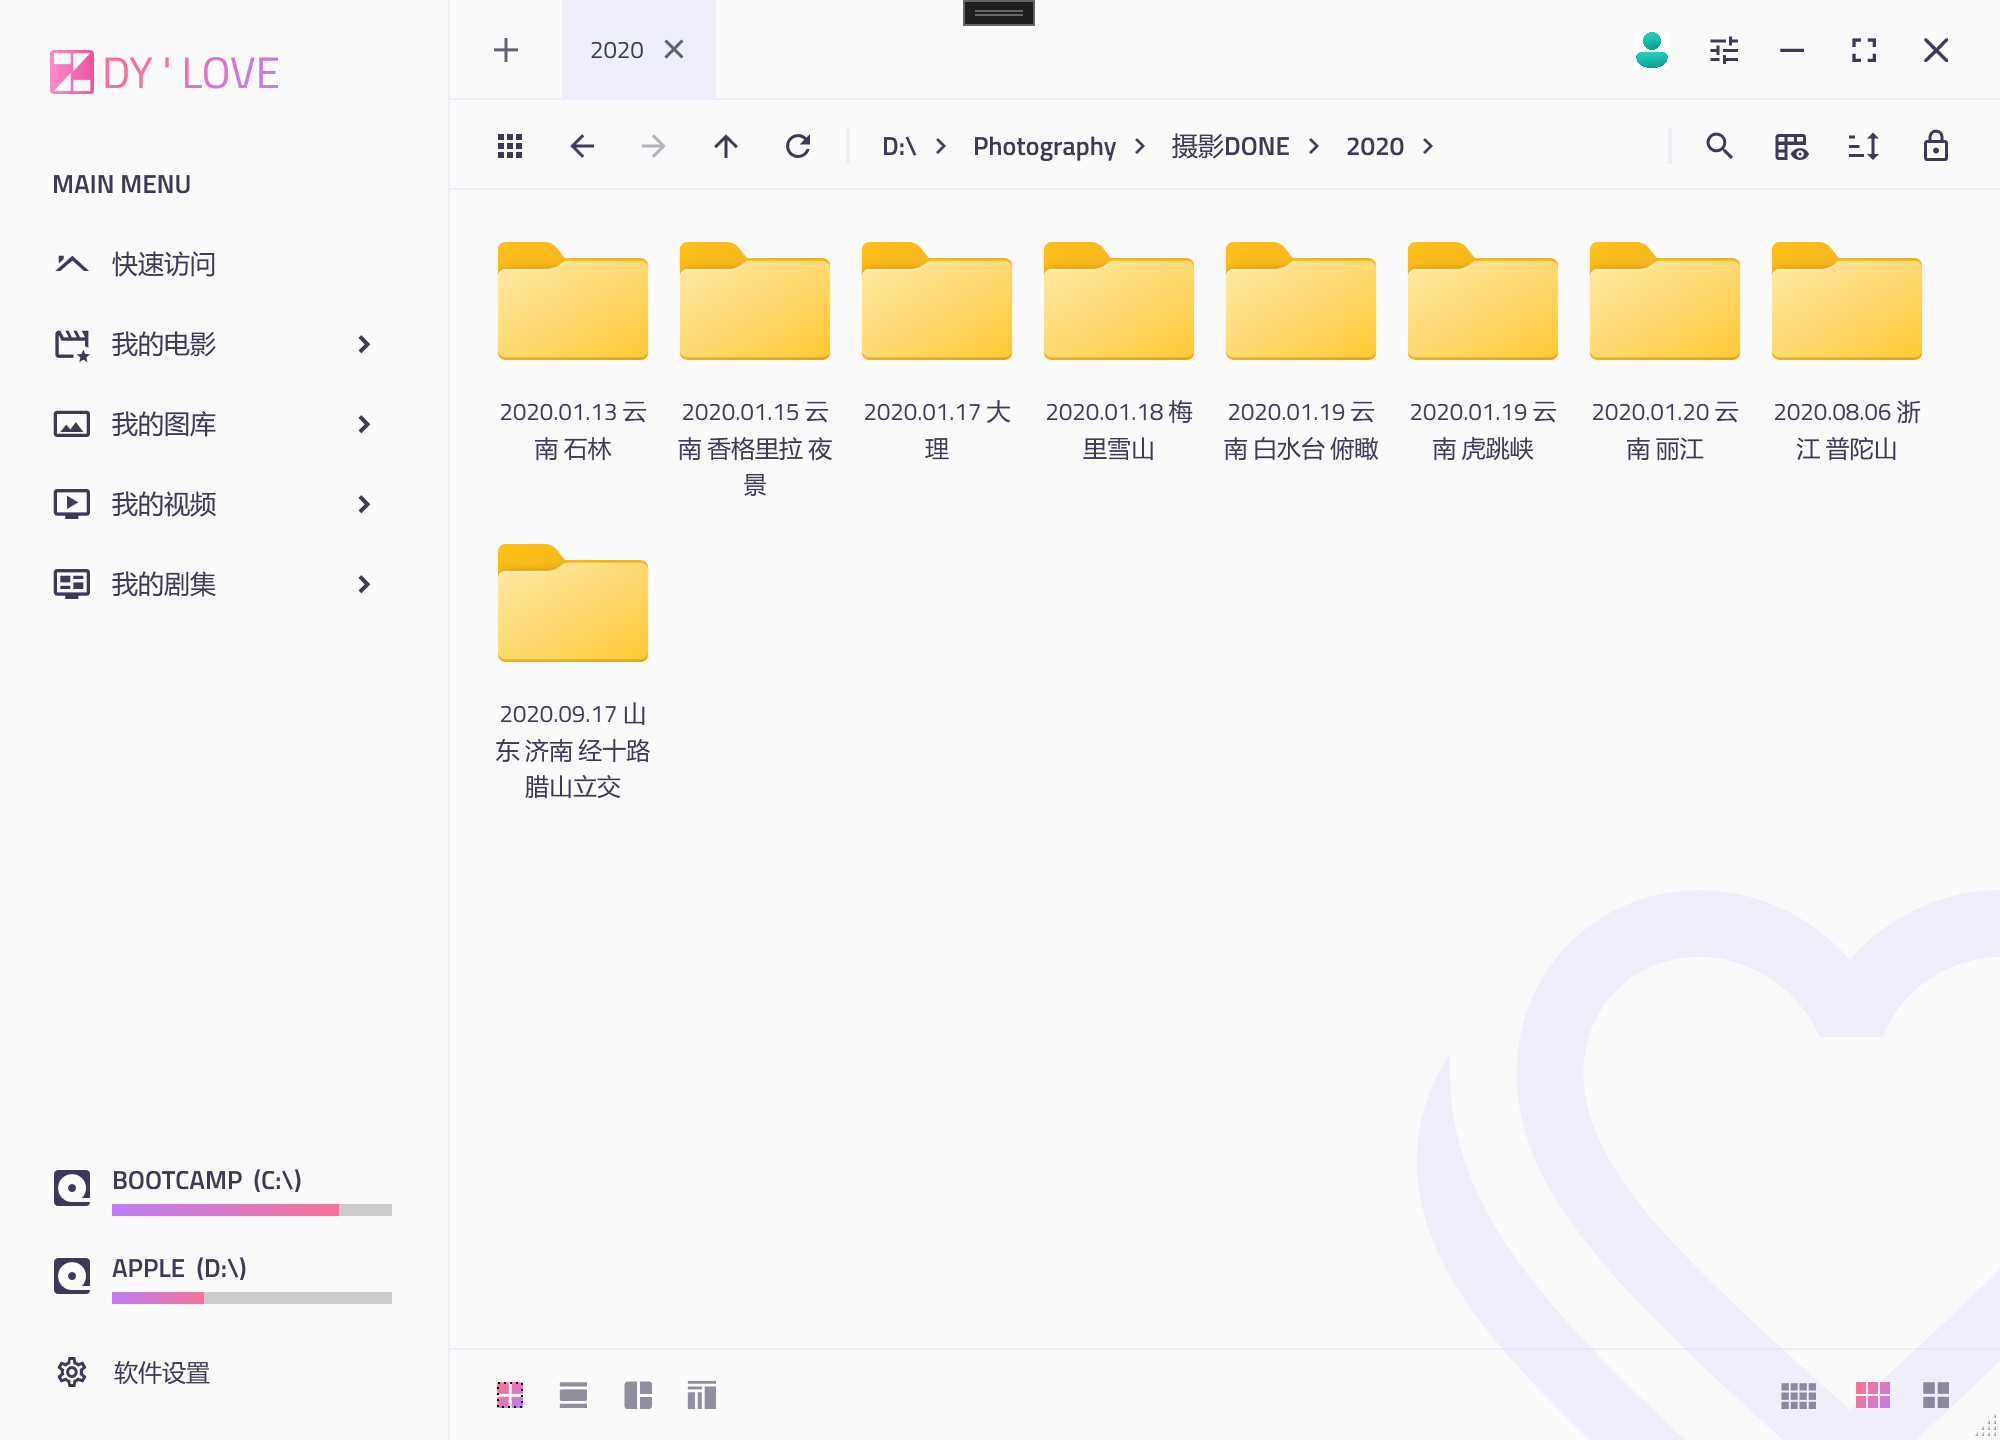
Task: Search files with magnifier icon
Action: pyautogui.click(x=1720, y=146)
